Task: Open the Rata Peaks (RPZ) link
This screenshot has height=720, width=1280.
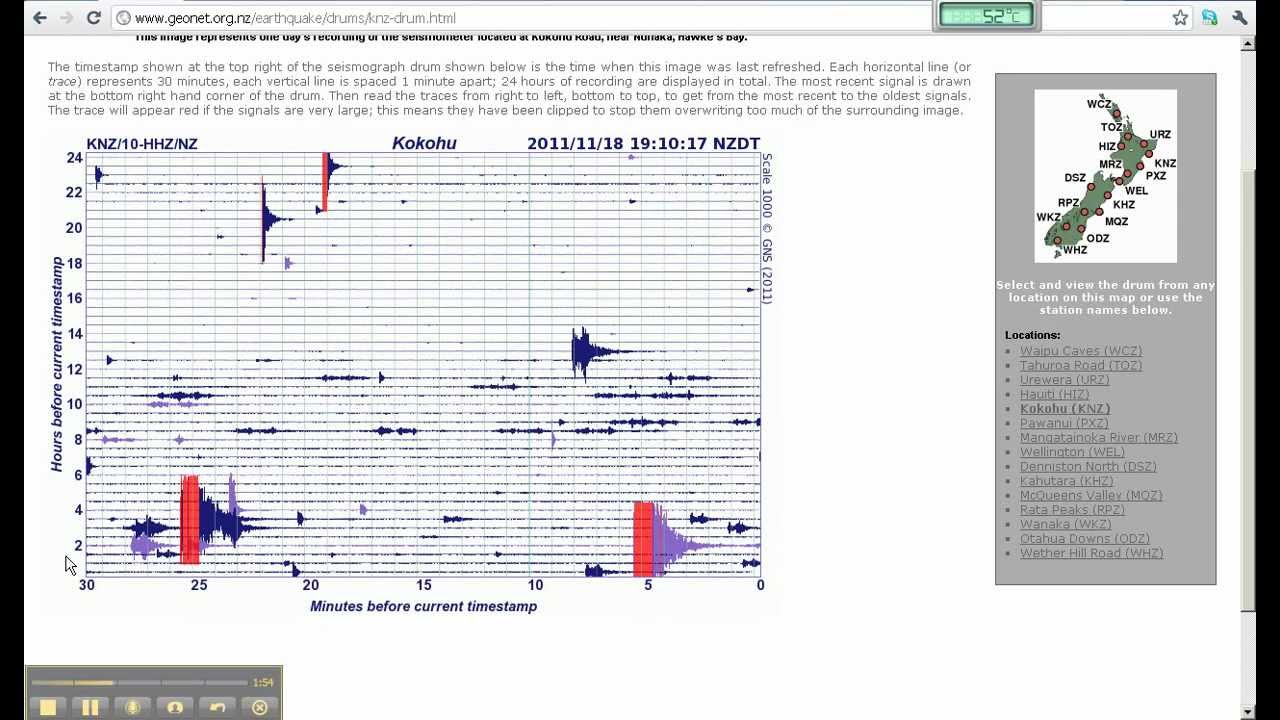Action: point(1072,510)
